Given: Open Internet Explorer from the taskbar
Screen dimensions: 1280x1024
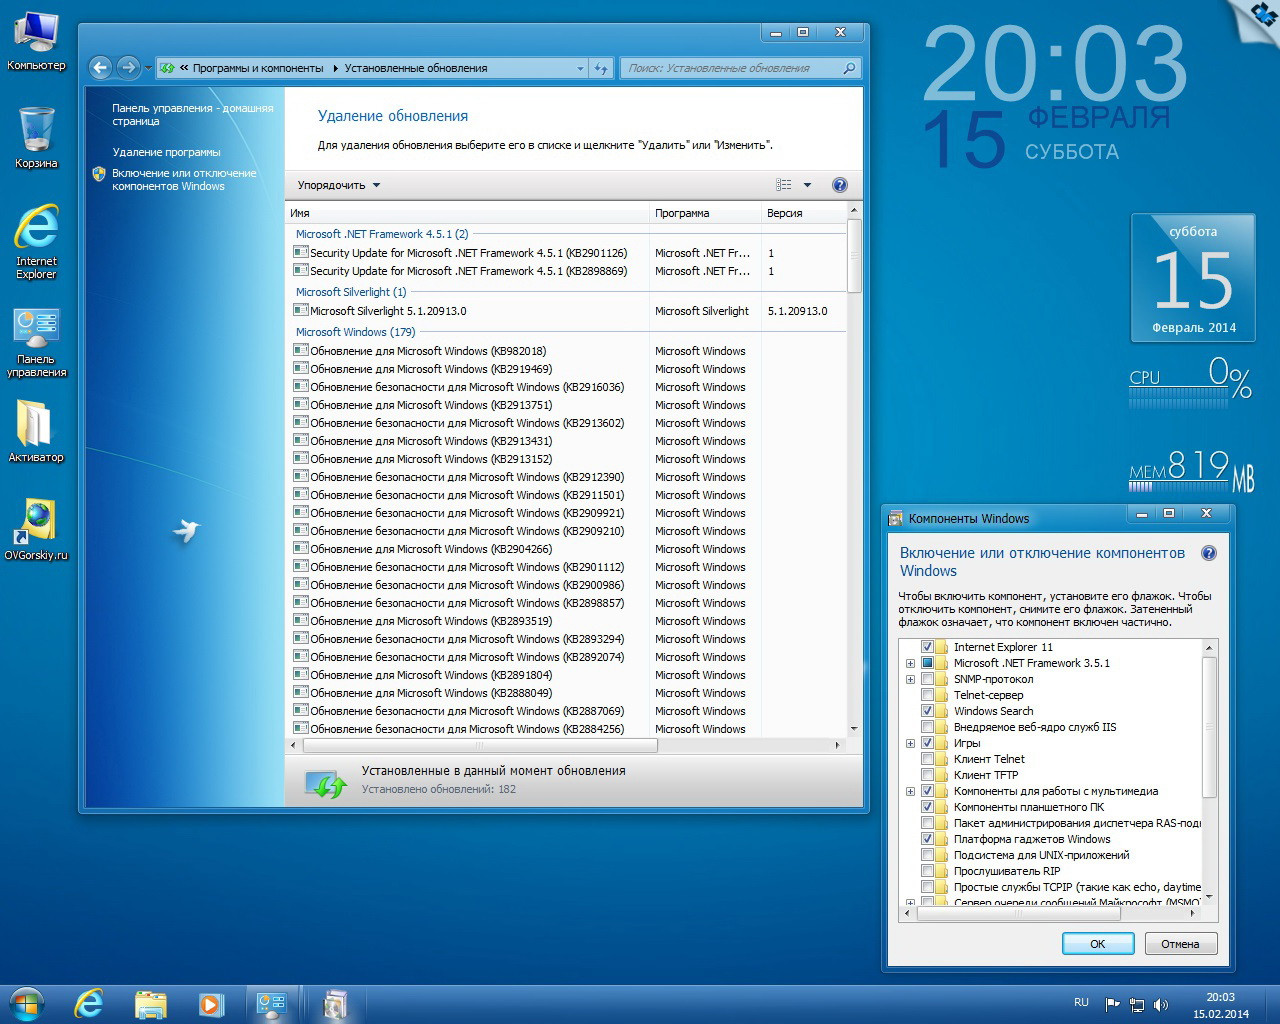Looking at the screenshot, I should click(89, 1003).
